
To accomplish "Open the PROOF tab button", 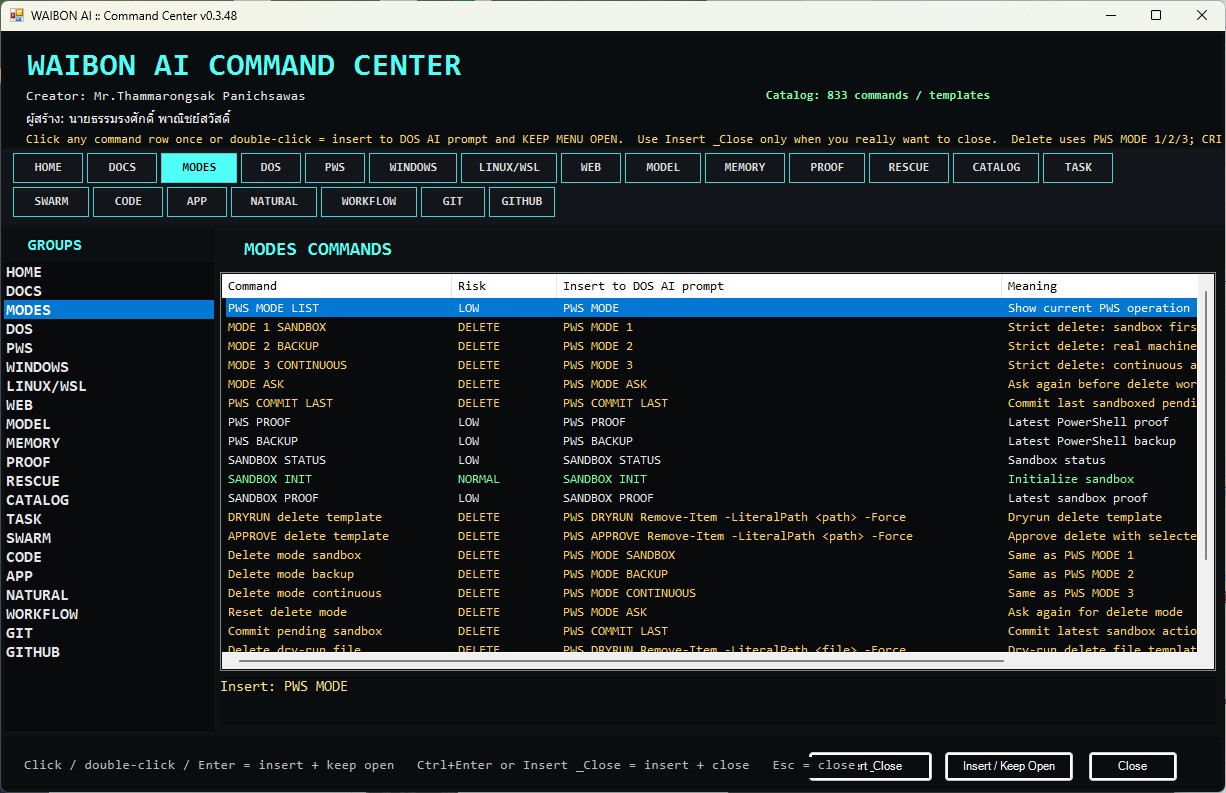I will (x=827, y=168).
